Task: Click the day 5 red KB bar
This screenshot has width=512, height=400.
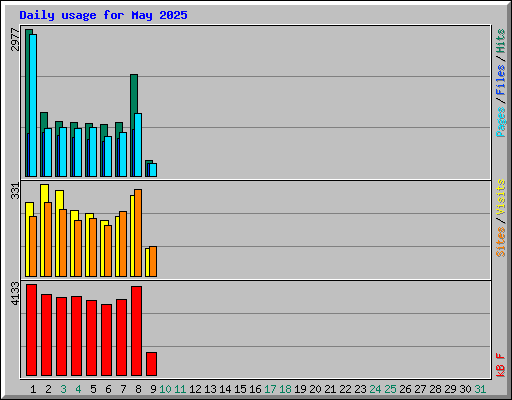Action: point(91,338)
